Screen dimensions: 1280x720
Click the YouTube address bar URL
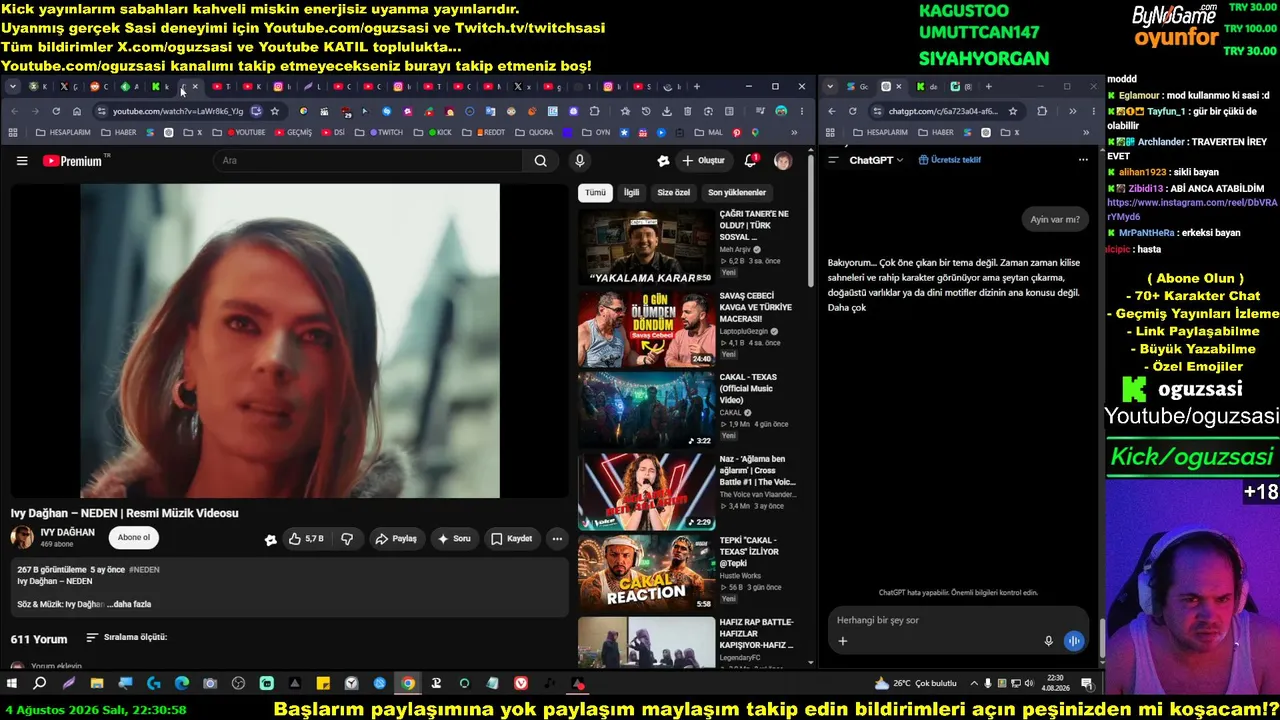[177, 111]
